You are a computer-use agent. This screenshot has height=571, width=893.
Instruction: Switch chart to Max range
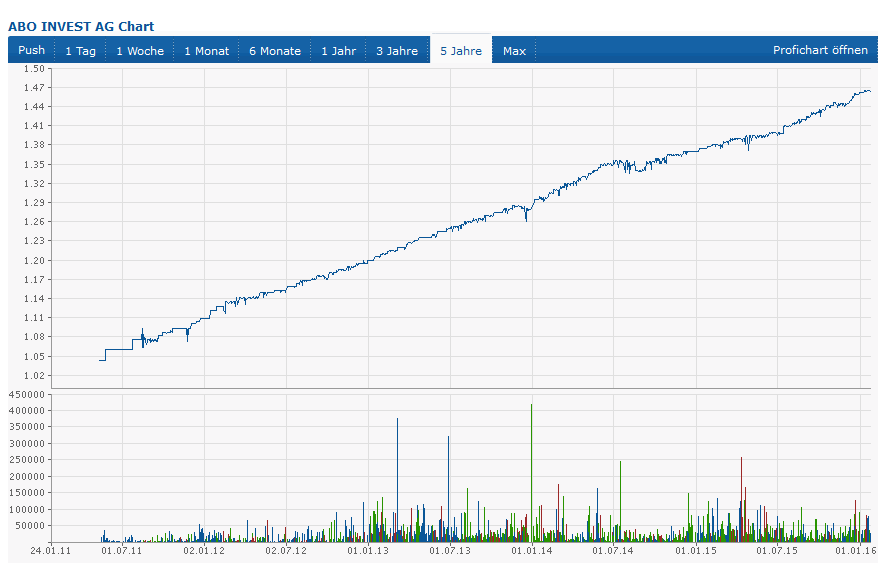point(514,51)
